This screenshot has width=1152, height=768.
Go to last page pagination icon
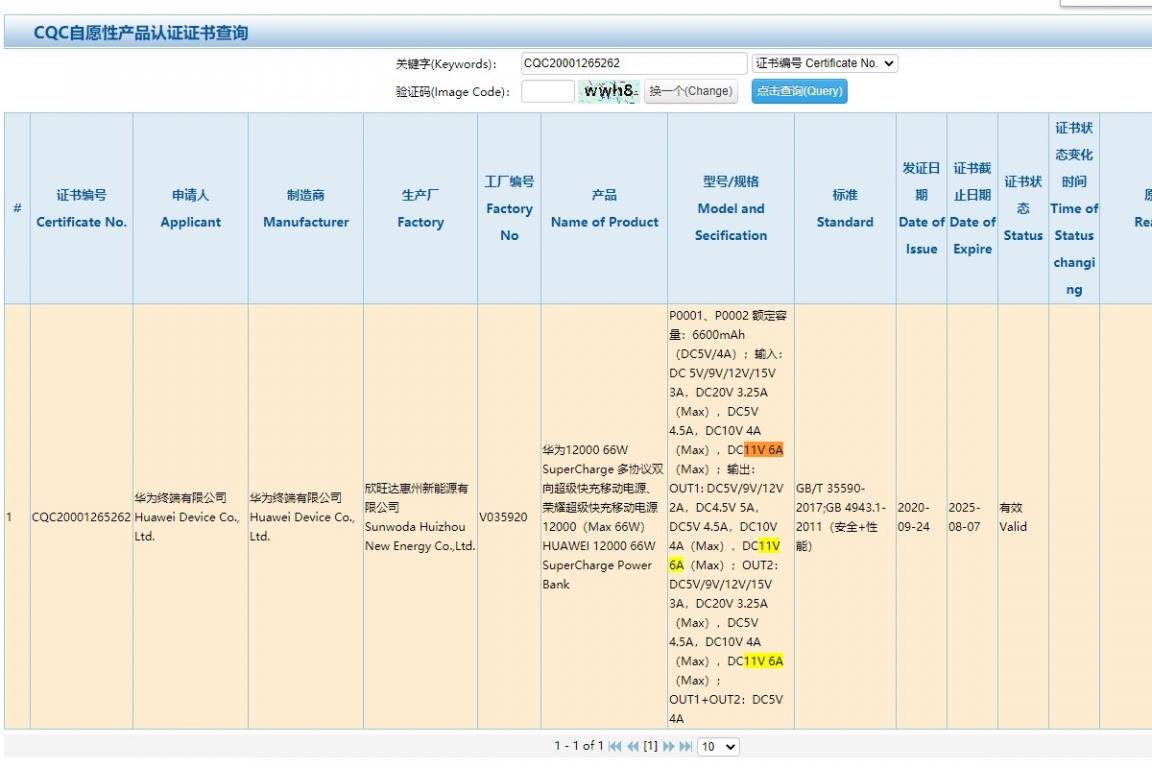pyautogui.click(x=685, y=746)
